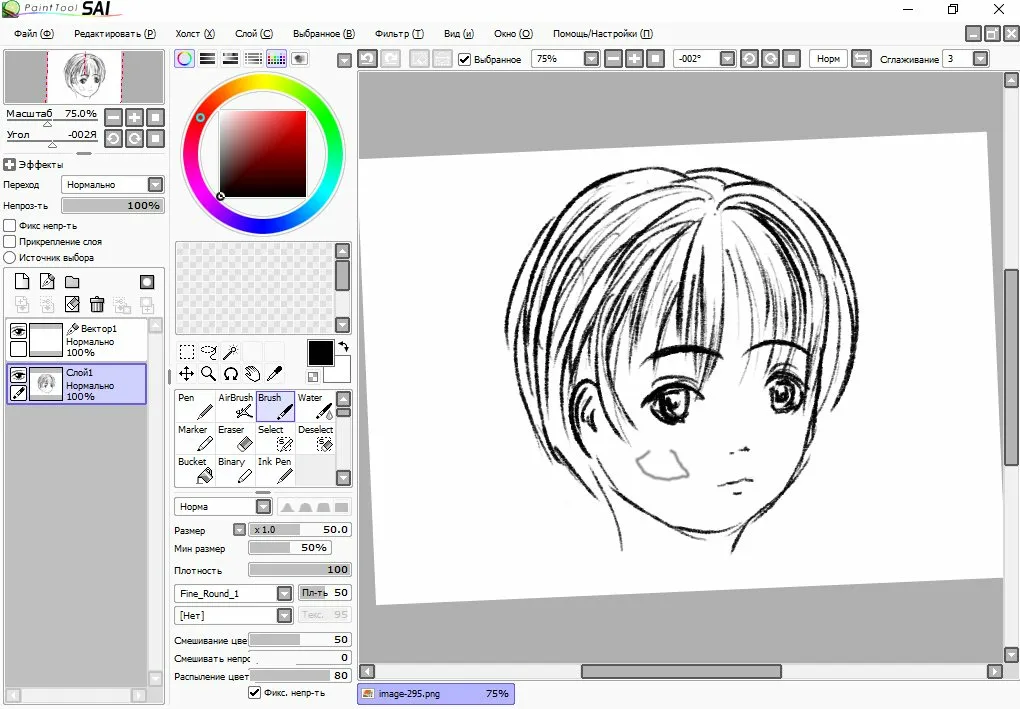Select the Water brush tool
This screenshot has width=1020, height=709.
pyautogui.click(x=315, y=405)
